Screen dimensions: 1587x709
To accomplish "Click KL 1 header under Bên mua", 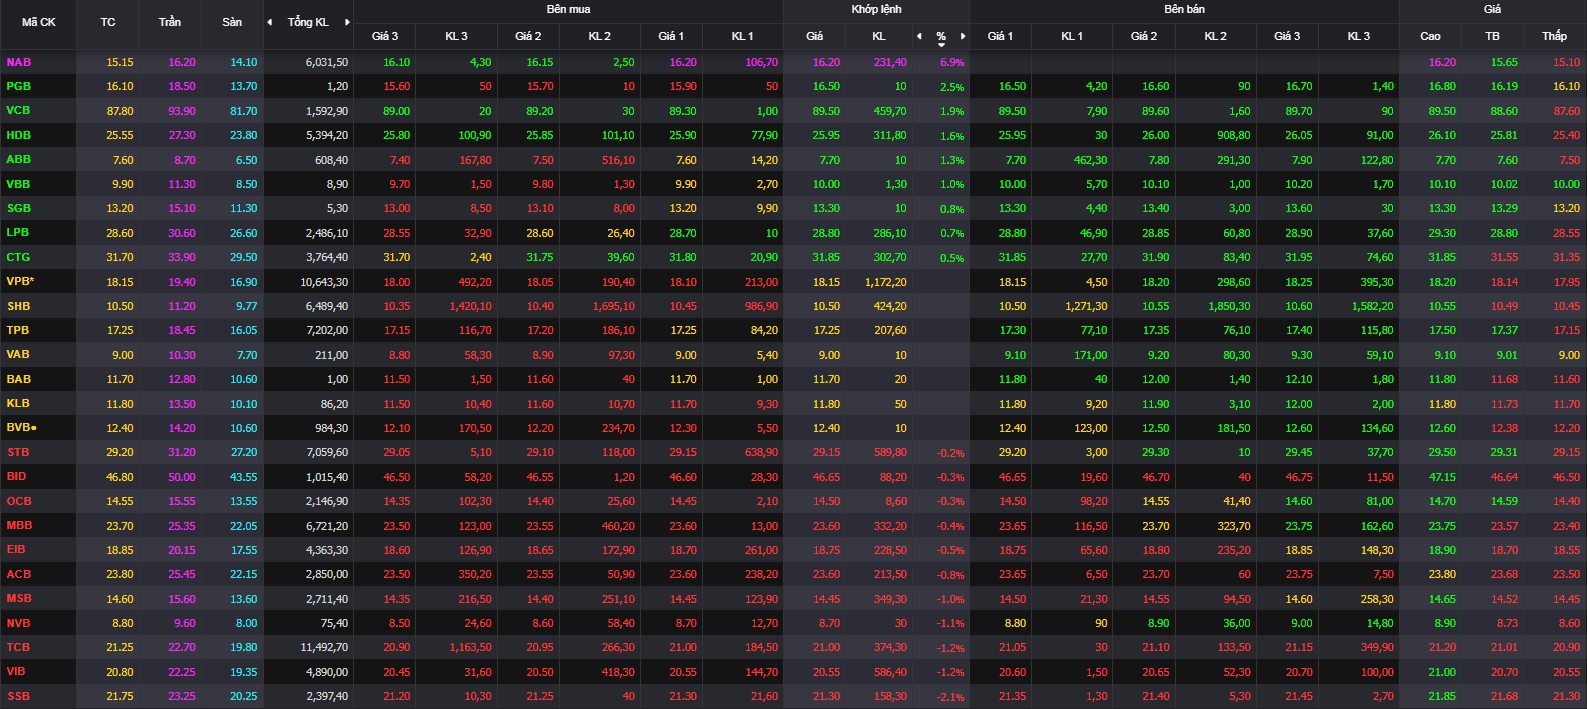I will click(x=742, y=36).
